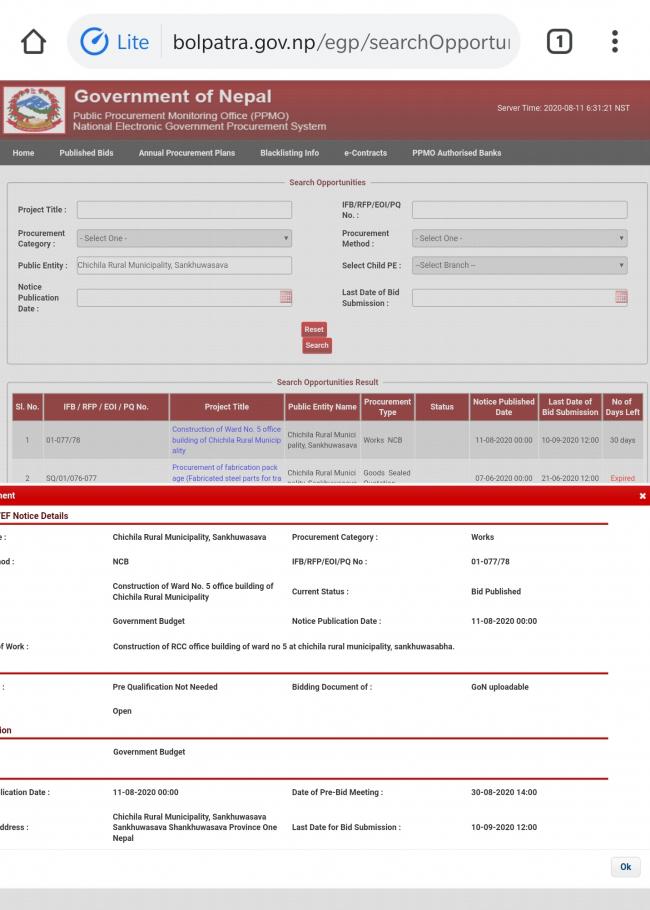Click the Reset button
The height and width of the screenshot is (910, 650).
click(314, 329)
